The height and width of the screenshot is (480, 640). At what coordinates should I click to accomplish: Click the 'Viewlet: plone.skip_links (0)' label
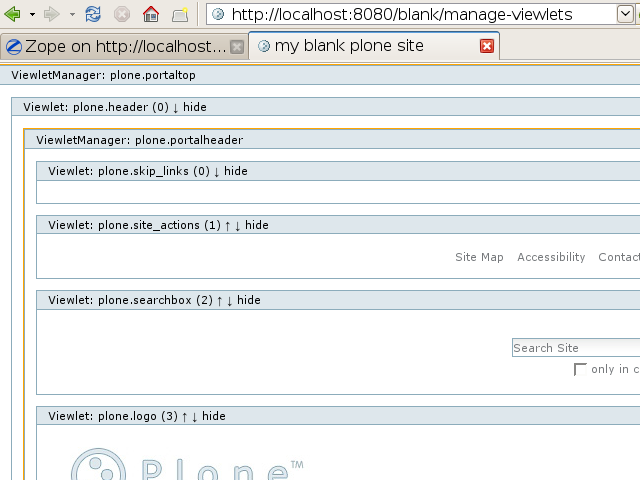click(x=129, y=171)
